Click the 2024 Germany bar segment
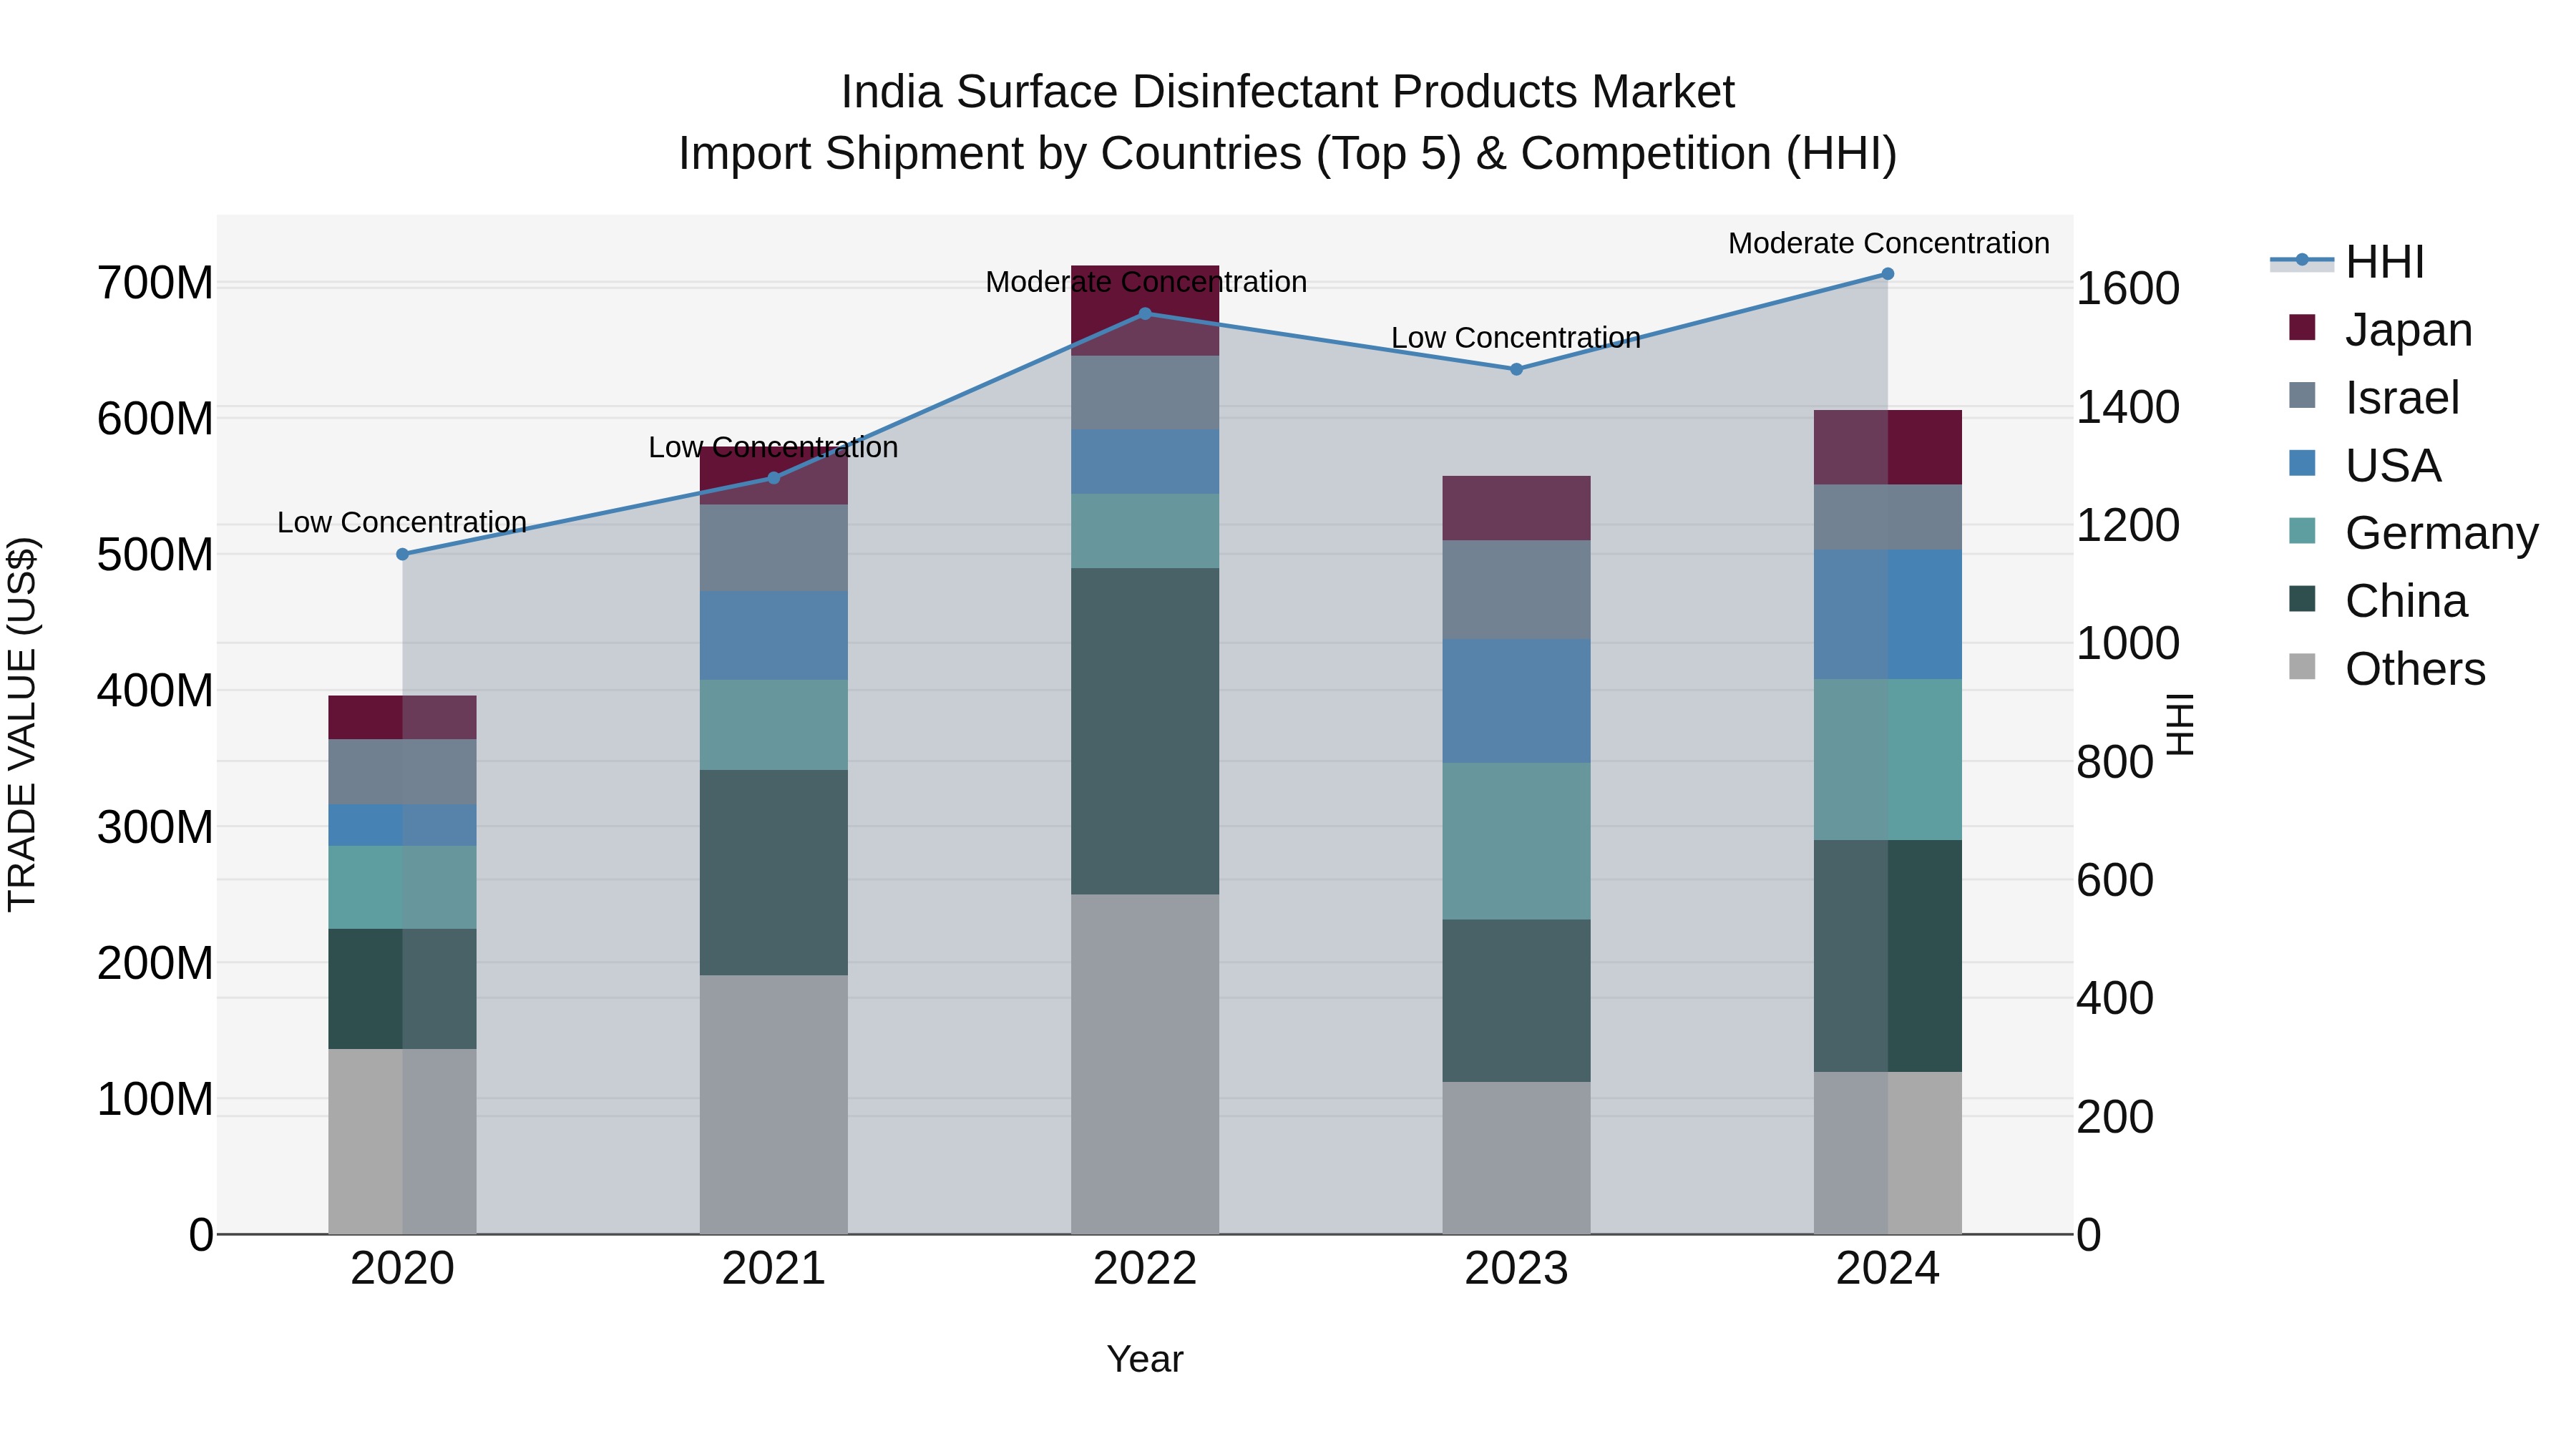Image resolution: width=2576 pixels, height=1449 pixels. point(1888,760)
